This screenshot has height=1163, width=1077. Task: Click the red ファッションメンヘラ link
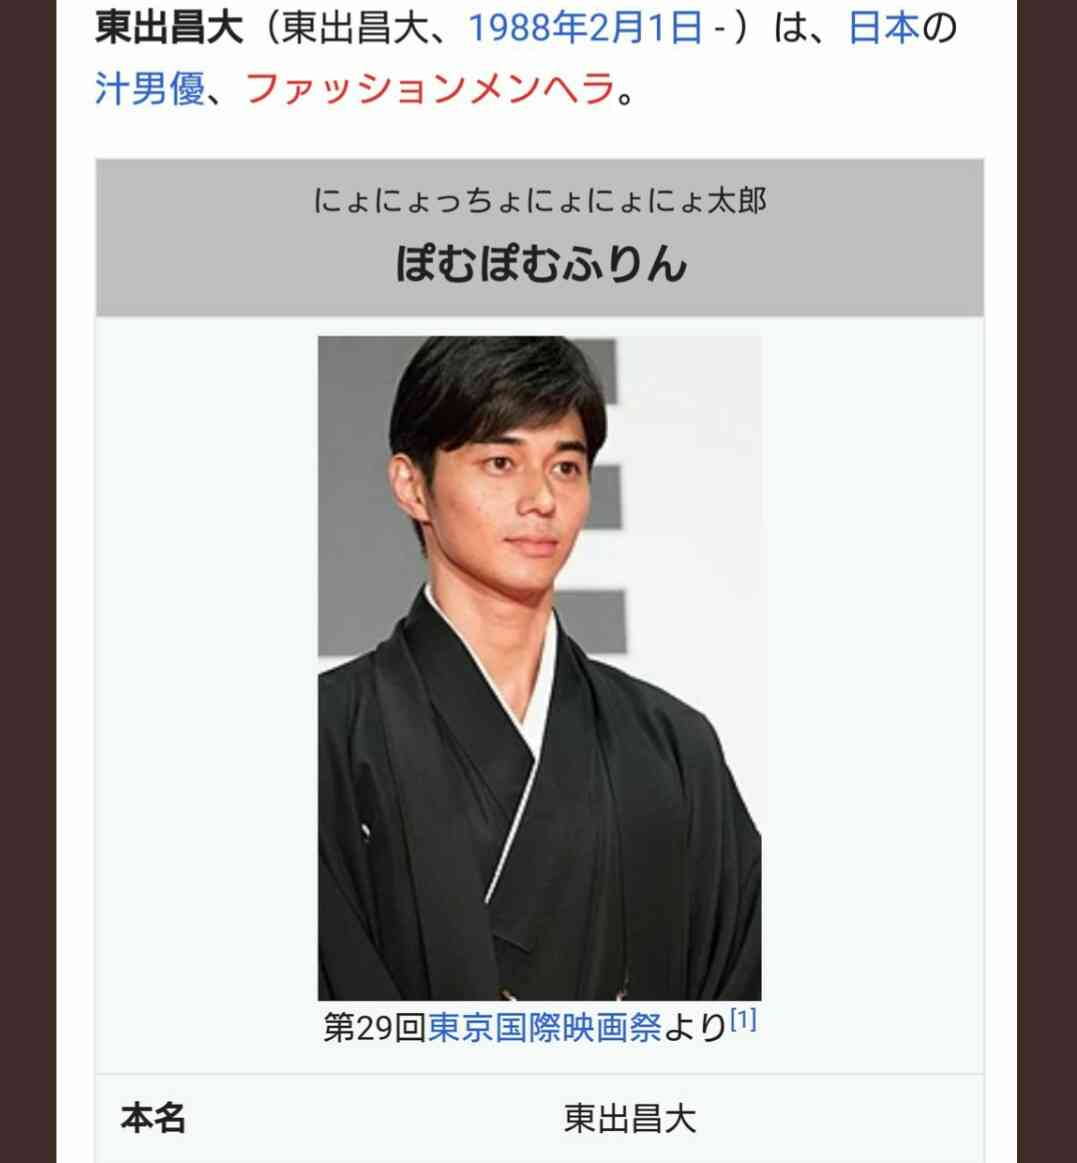pyautogui.click(x=430, y=89)
